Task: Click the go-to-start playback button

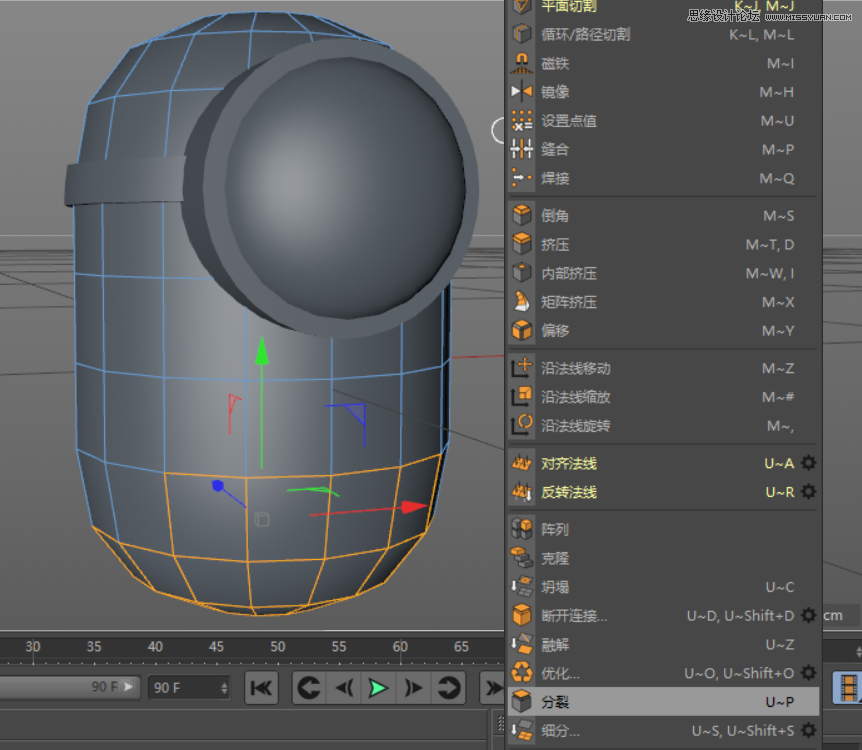Action: click(261, 687)
